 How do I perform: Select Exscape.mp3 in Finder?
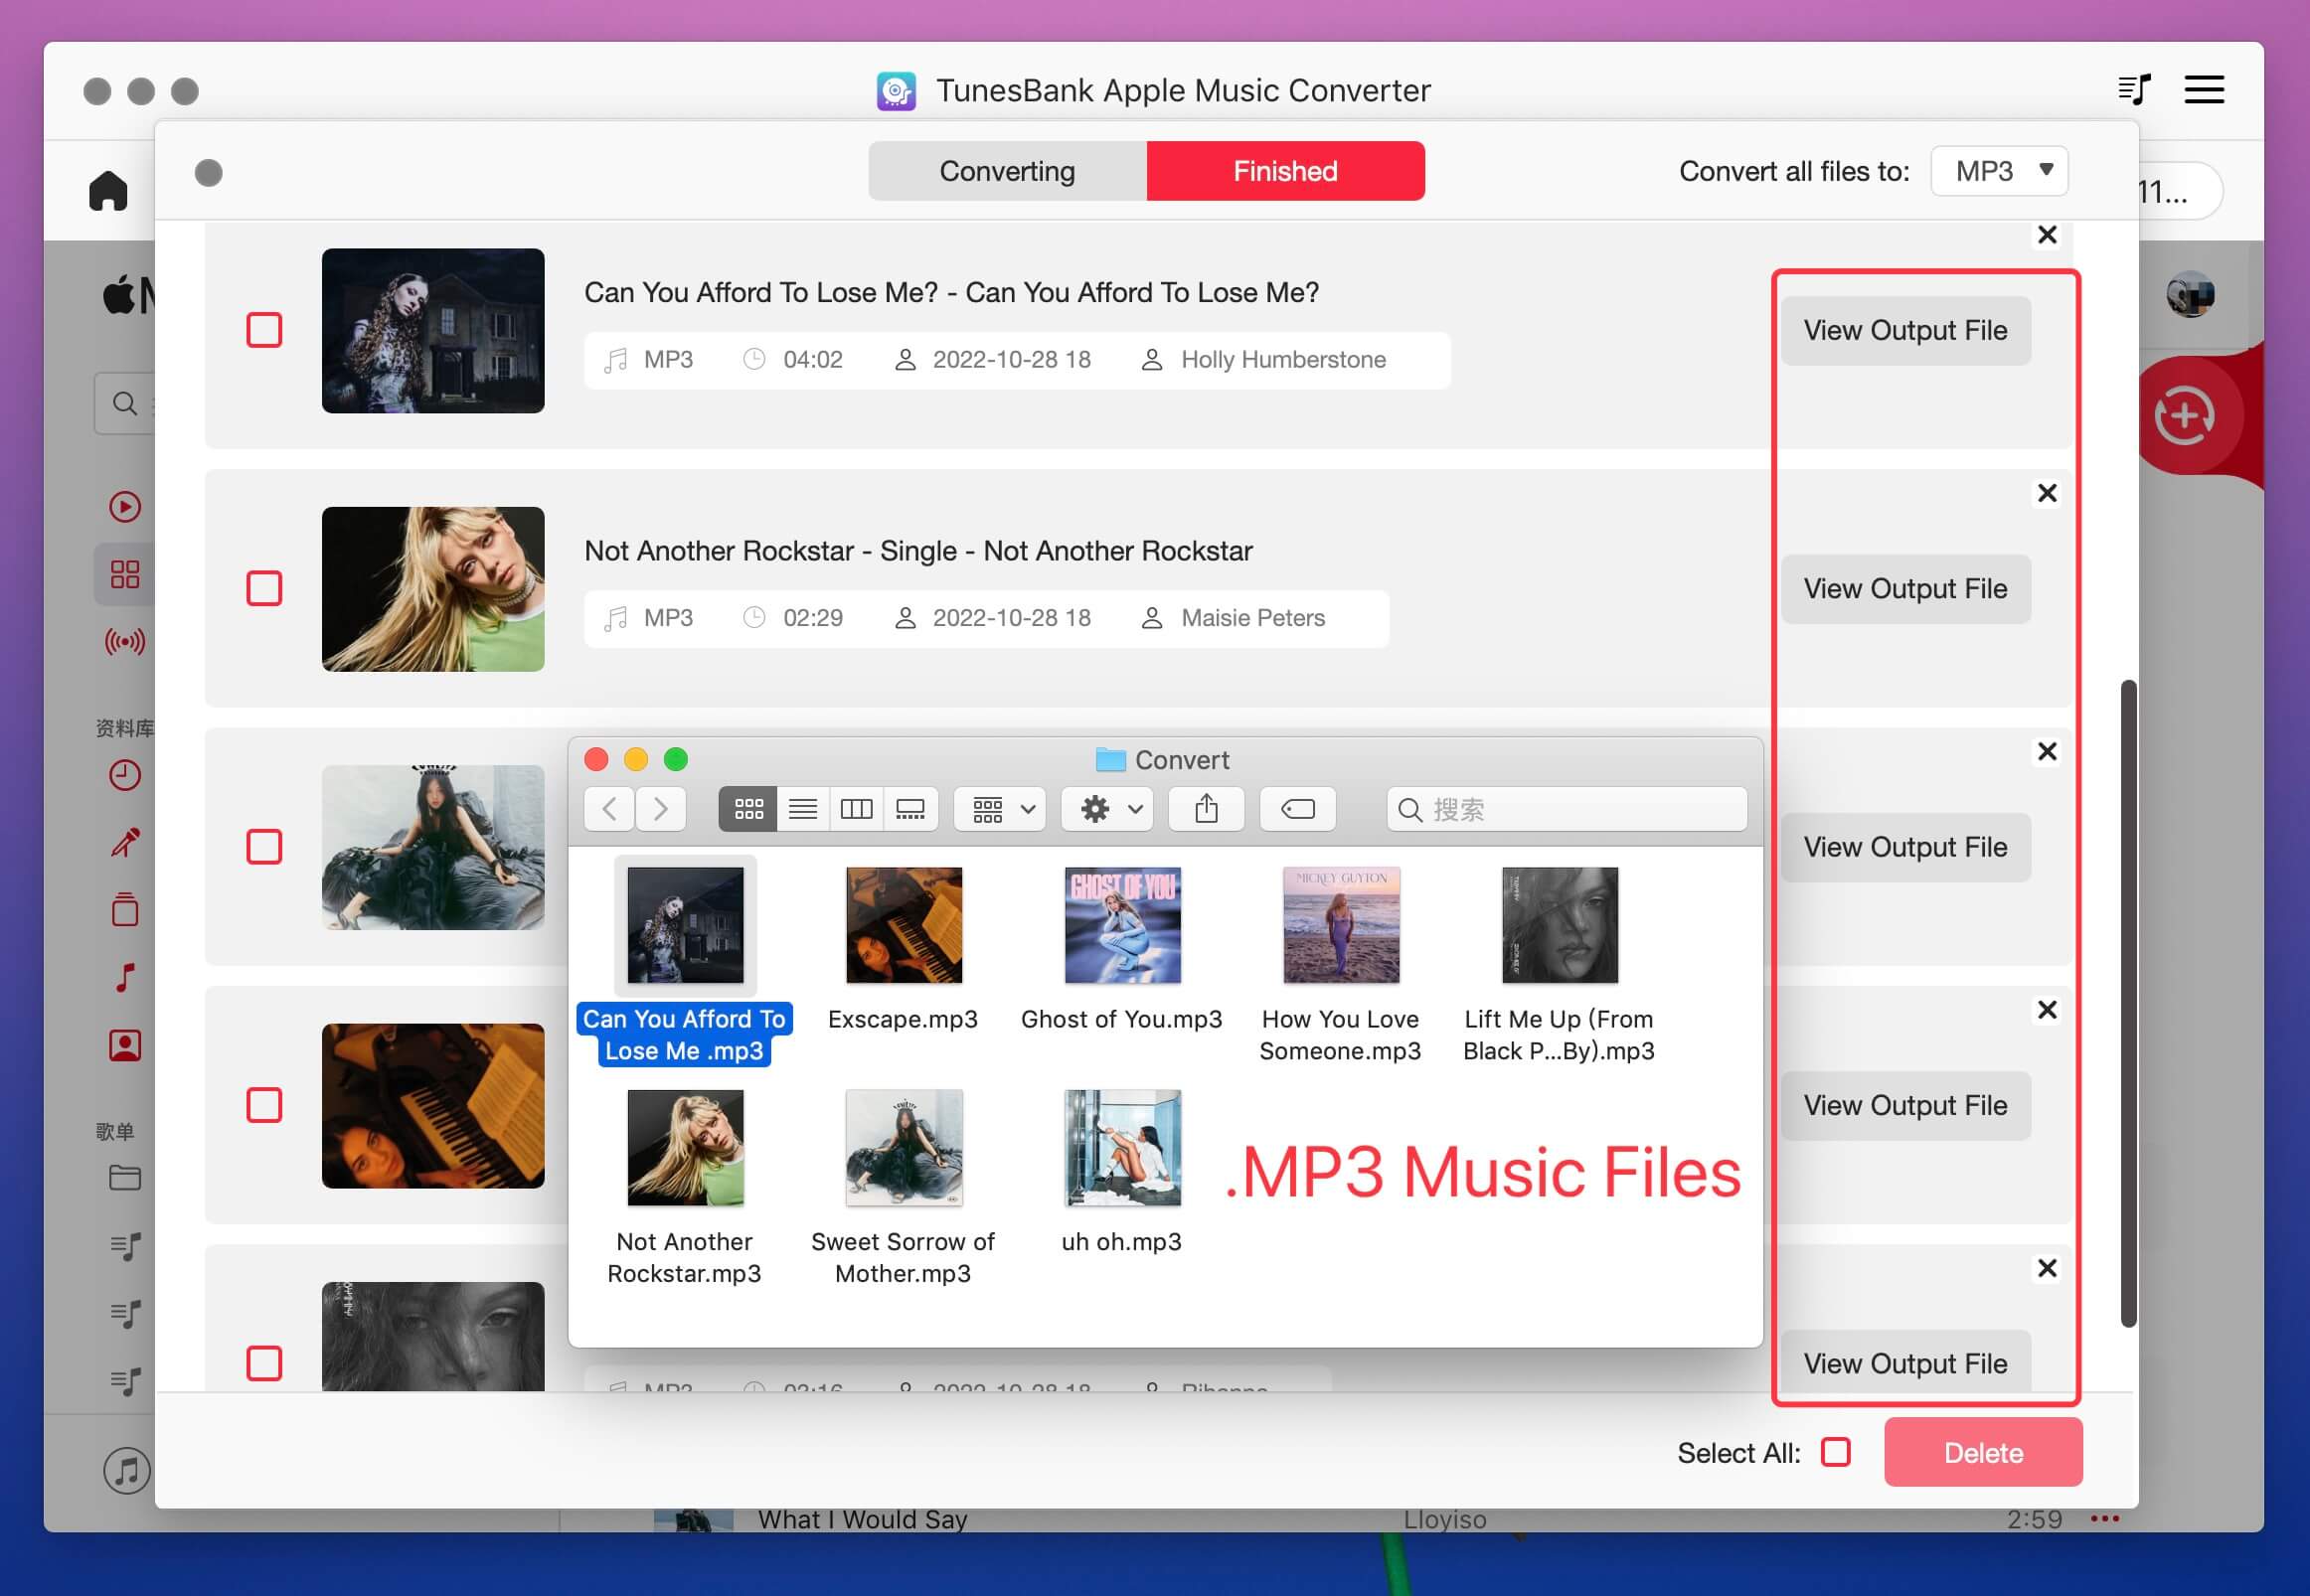click(903, 947)
